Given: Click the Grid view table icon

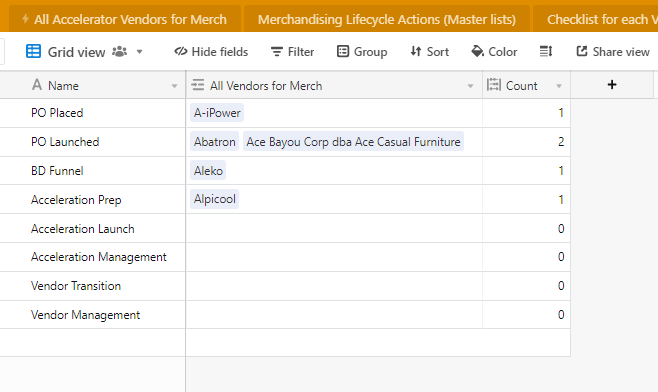Looking at the screenshot, I should tap(34, 51).
